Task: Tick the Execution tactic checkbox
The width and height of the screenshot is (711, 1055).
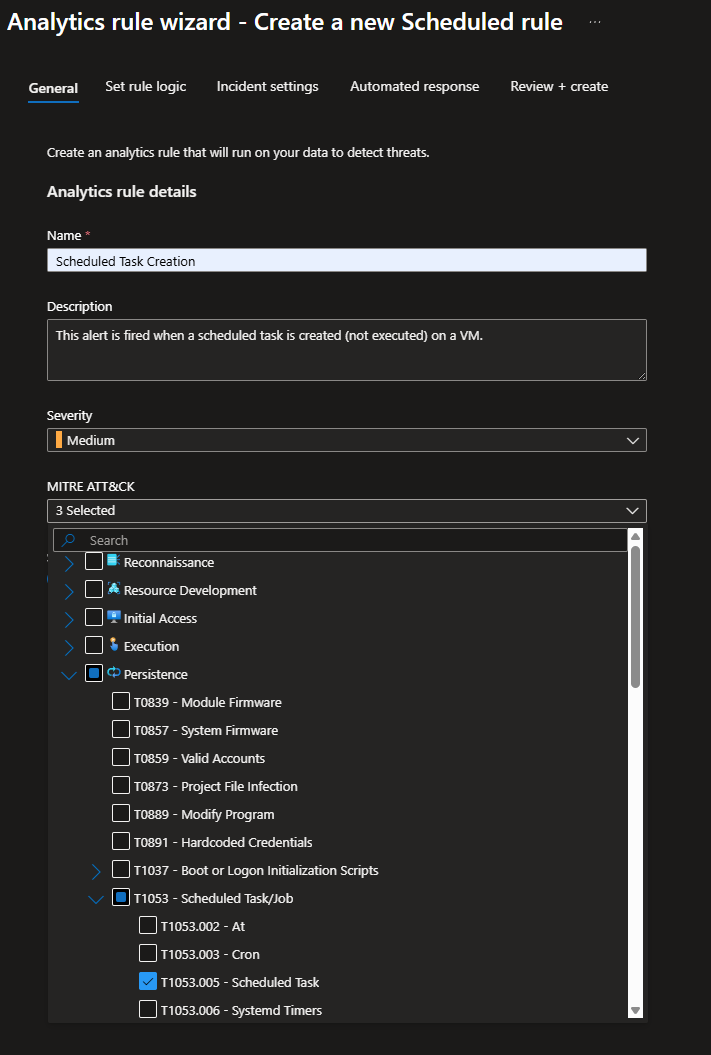Action: click(x=94, y=646)
